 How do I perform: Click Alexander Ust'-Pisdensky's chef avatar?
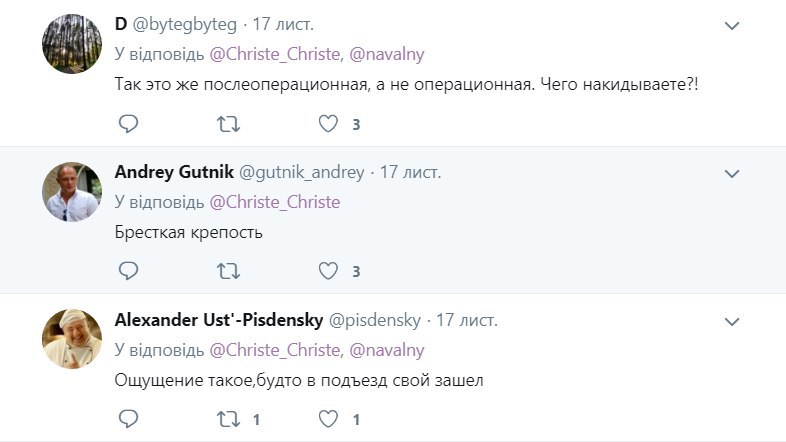(72, 339)
